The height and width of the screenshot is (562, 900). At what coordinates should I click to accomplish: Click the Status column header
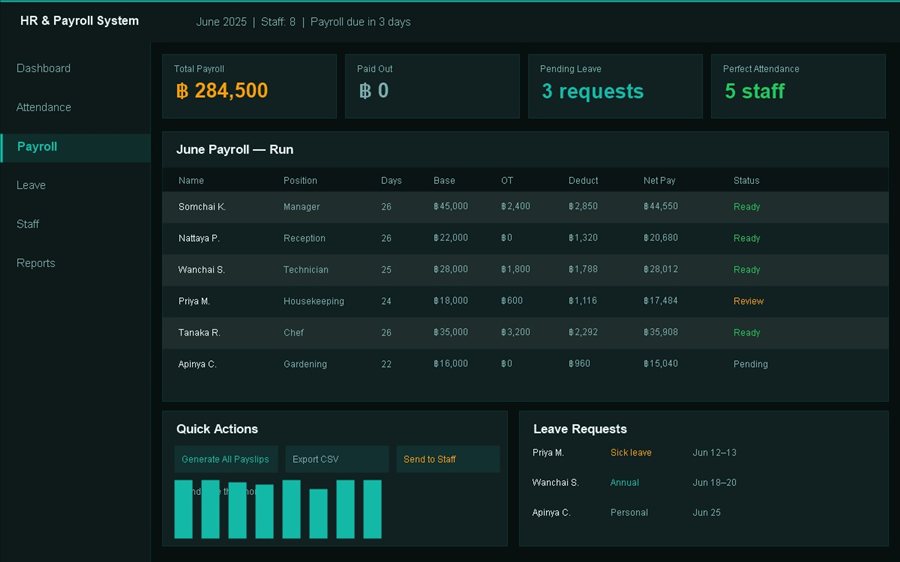pos(746,181)
